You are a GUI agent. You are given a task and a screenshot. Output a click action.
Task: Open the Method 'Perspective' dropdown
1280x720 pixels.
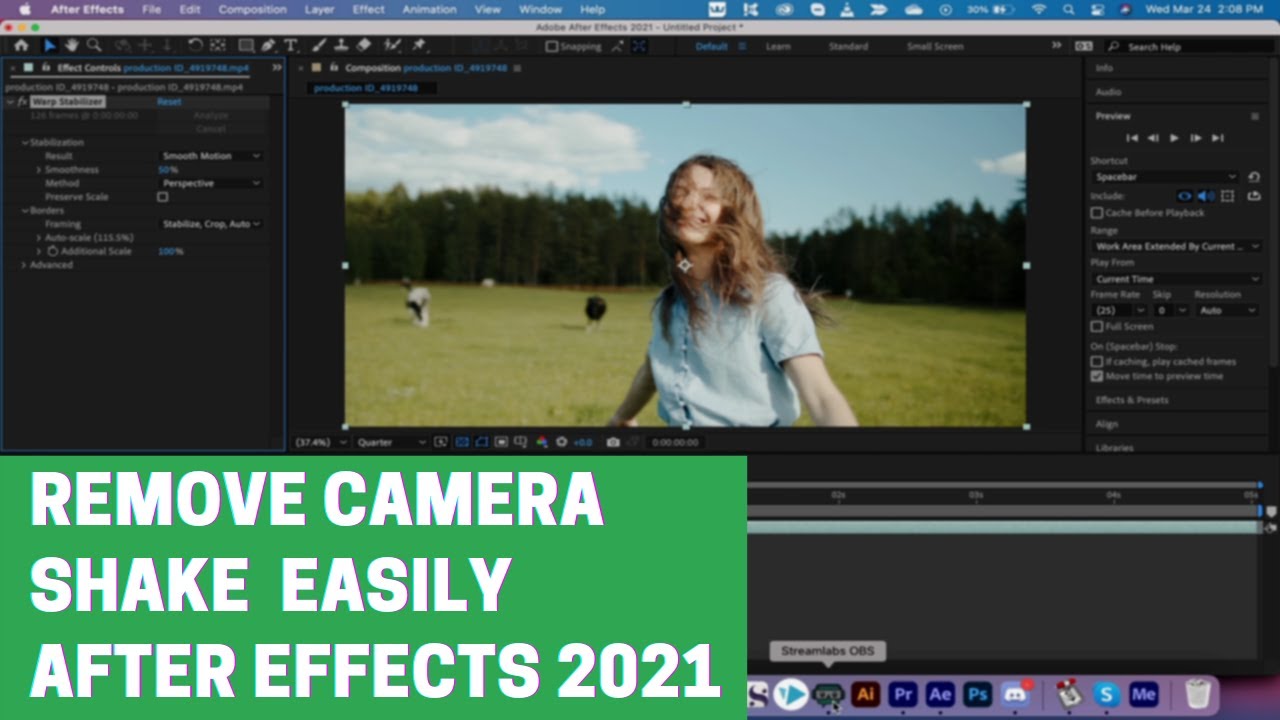click(211, 183)
